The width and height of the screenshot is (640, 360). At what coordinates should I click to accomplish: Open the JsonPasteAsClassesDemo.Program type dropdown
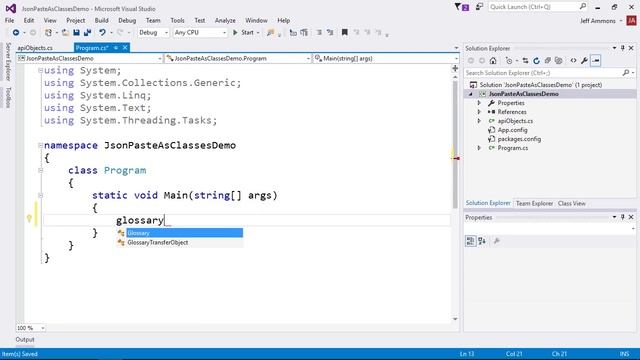coord(238,59)
